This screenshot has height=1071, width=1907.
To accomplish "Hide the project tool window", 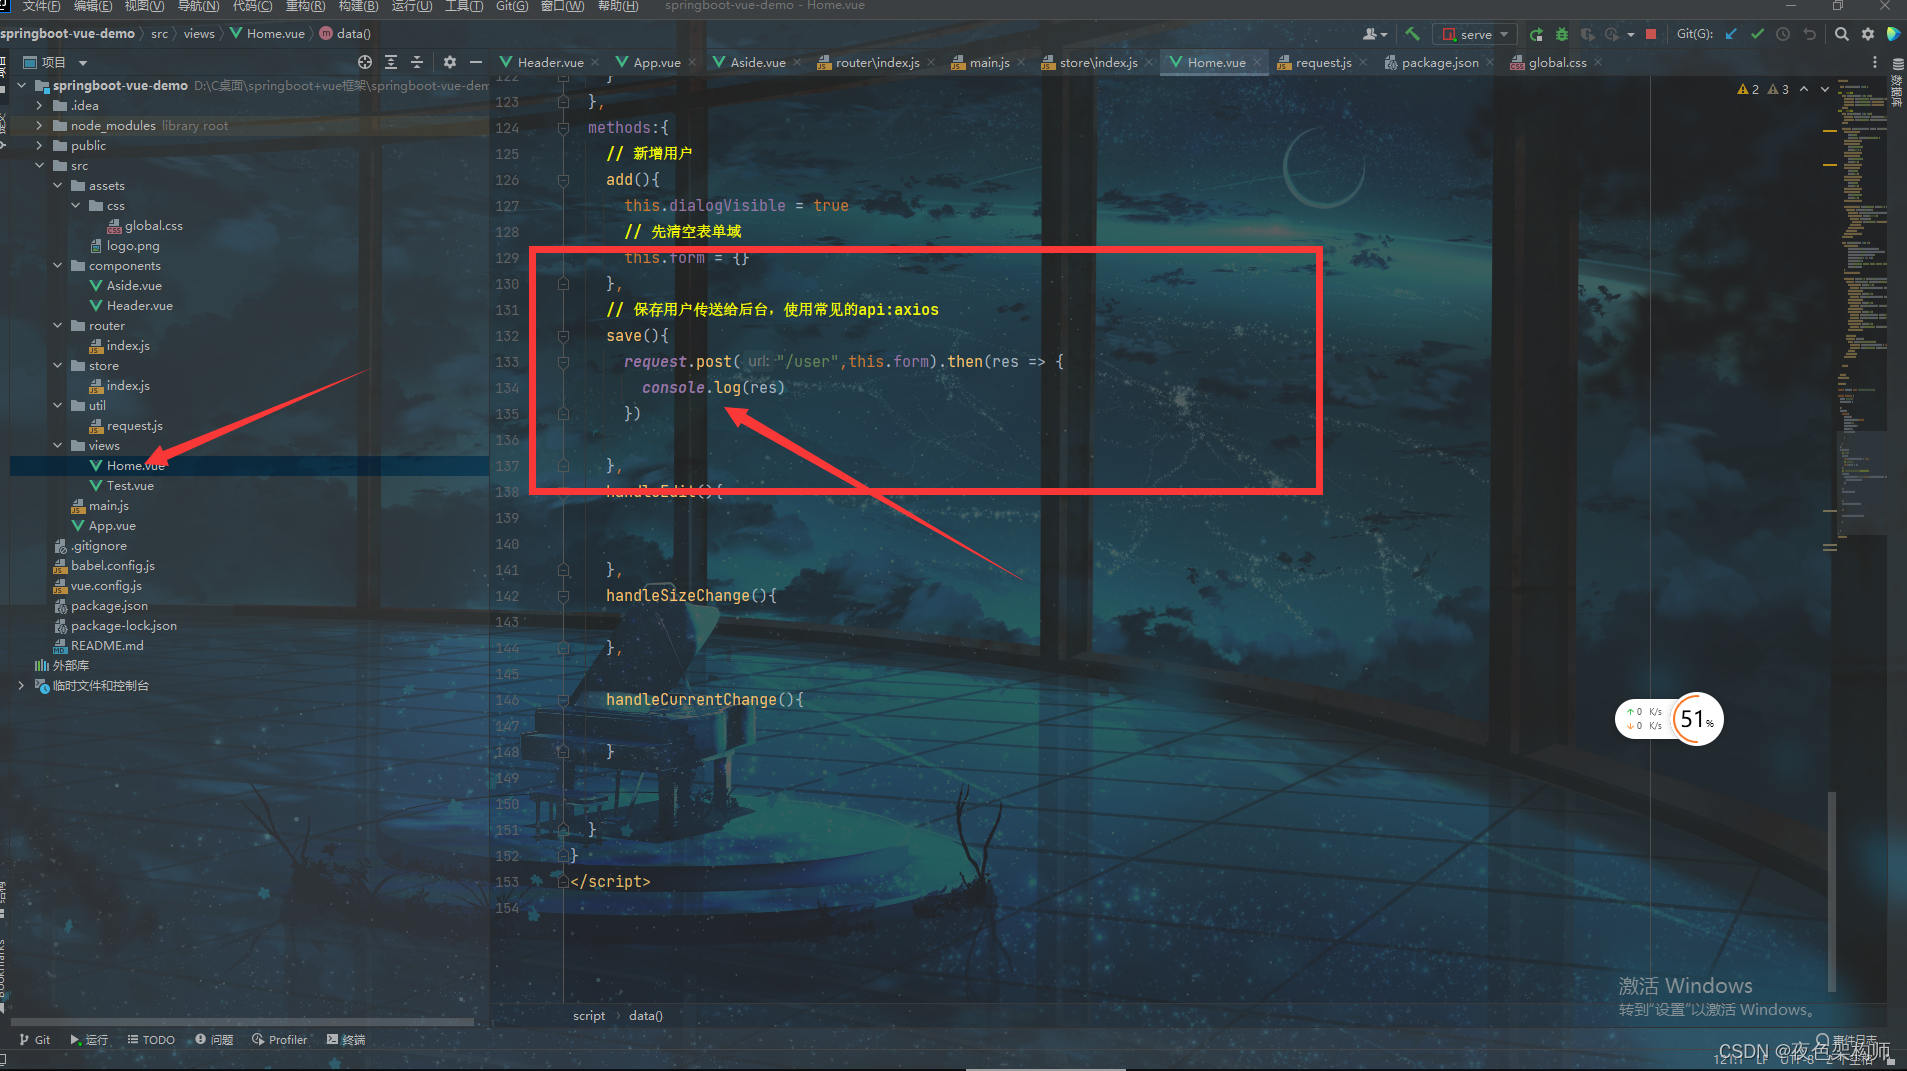I will (x=476, y=62).
